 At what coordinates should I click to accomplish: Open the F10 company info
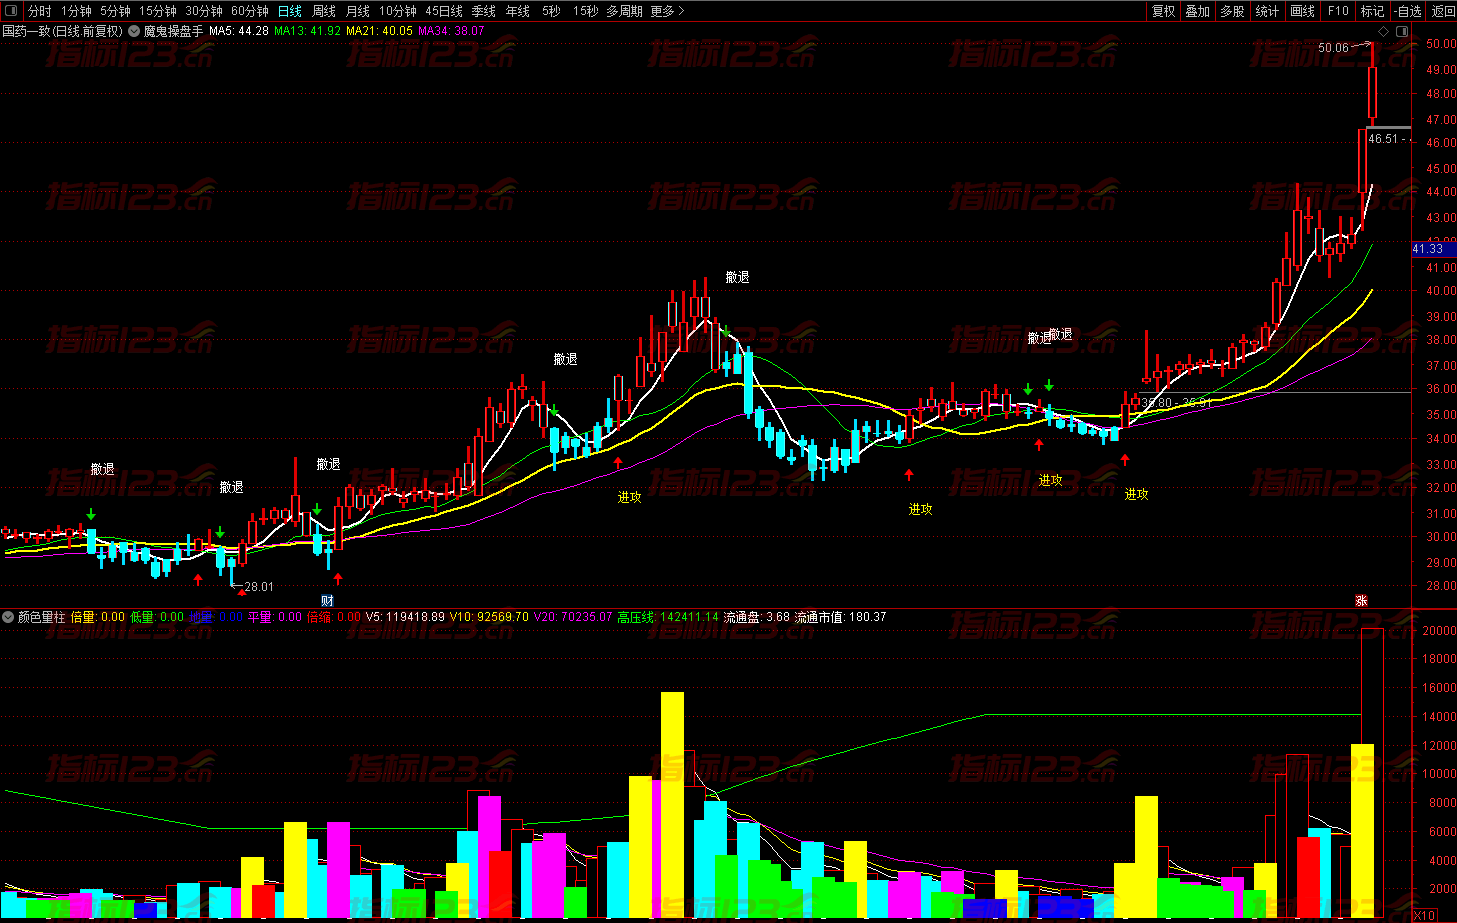[x=1338, y=11]
